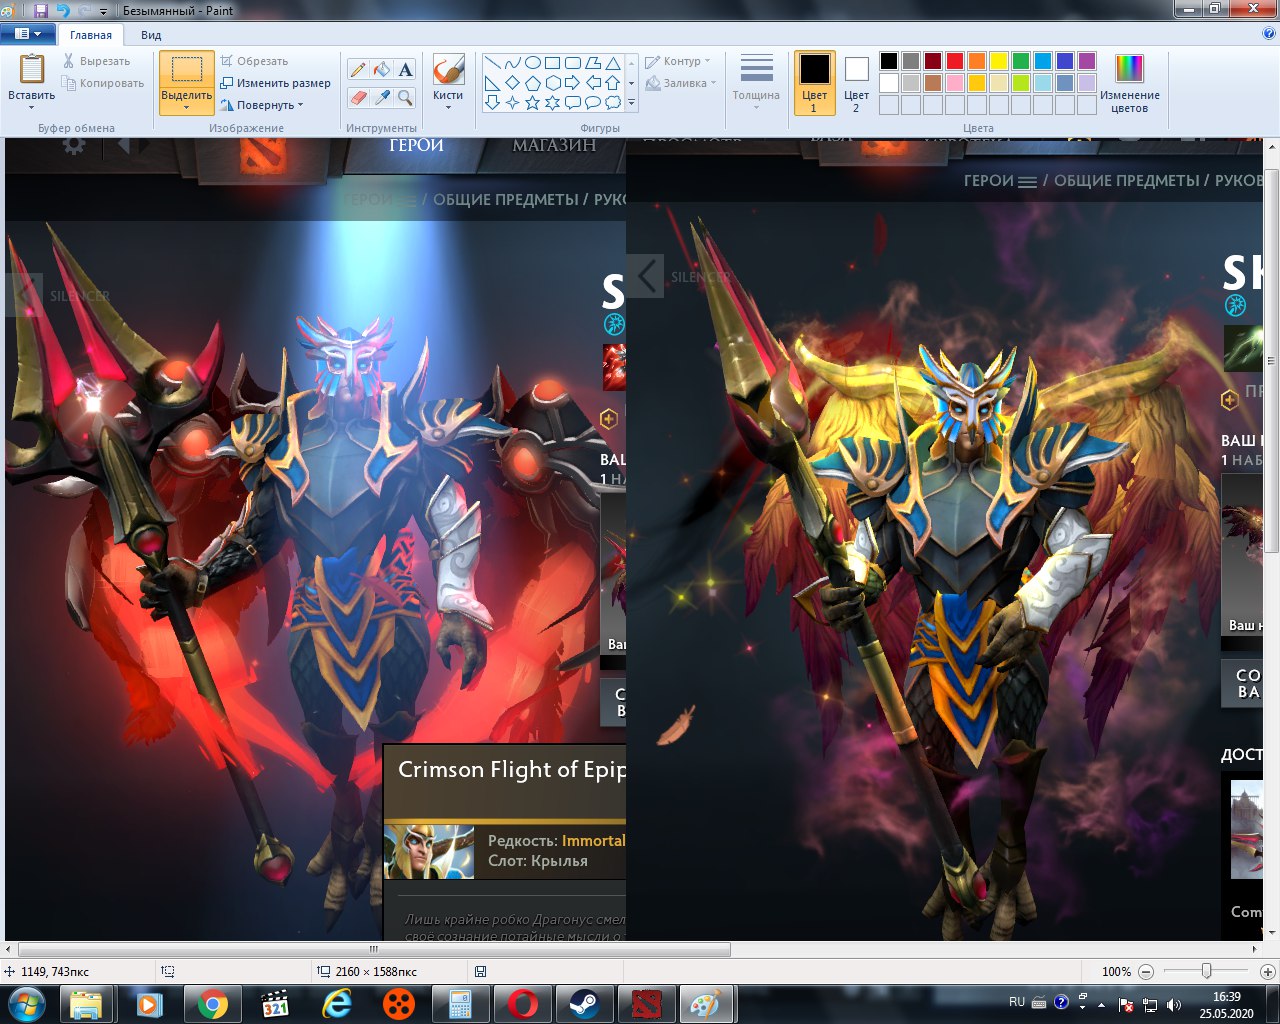Undo with the quick access arrow
Viewport: 1280px width, 1024px height.
click(x=63, y=11)
